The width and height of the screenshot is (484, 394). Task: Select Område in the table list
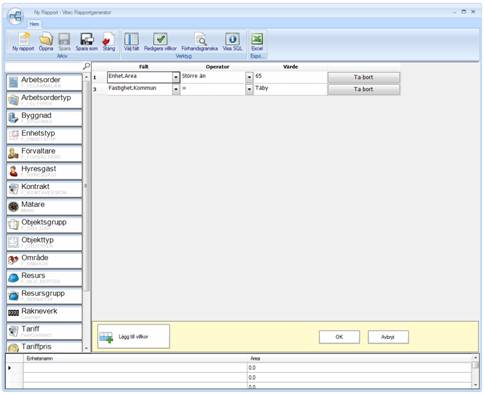[44, 260]
